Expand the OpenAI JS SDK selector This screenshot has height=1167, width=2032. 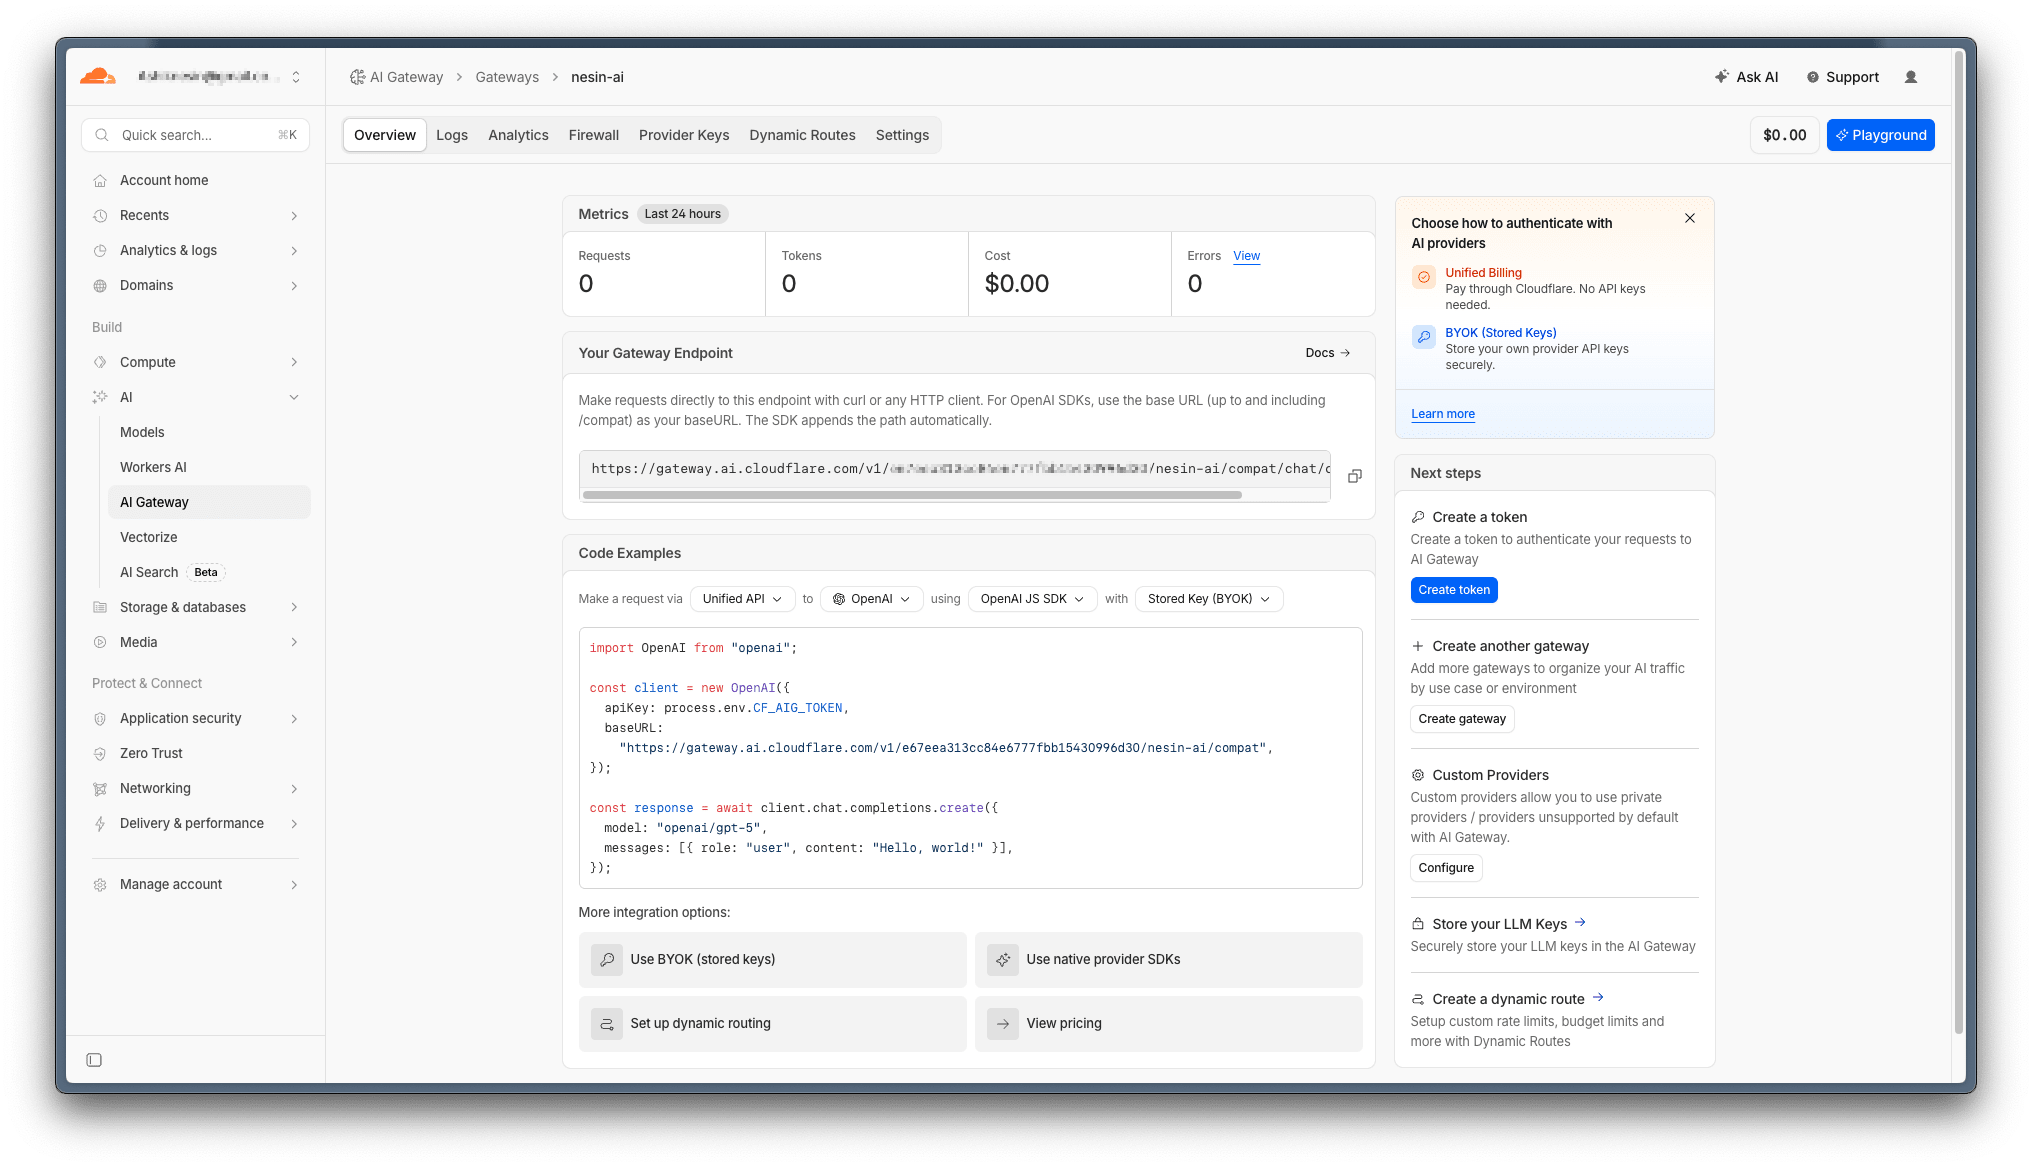click(x=1032, y=599)
